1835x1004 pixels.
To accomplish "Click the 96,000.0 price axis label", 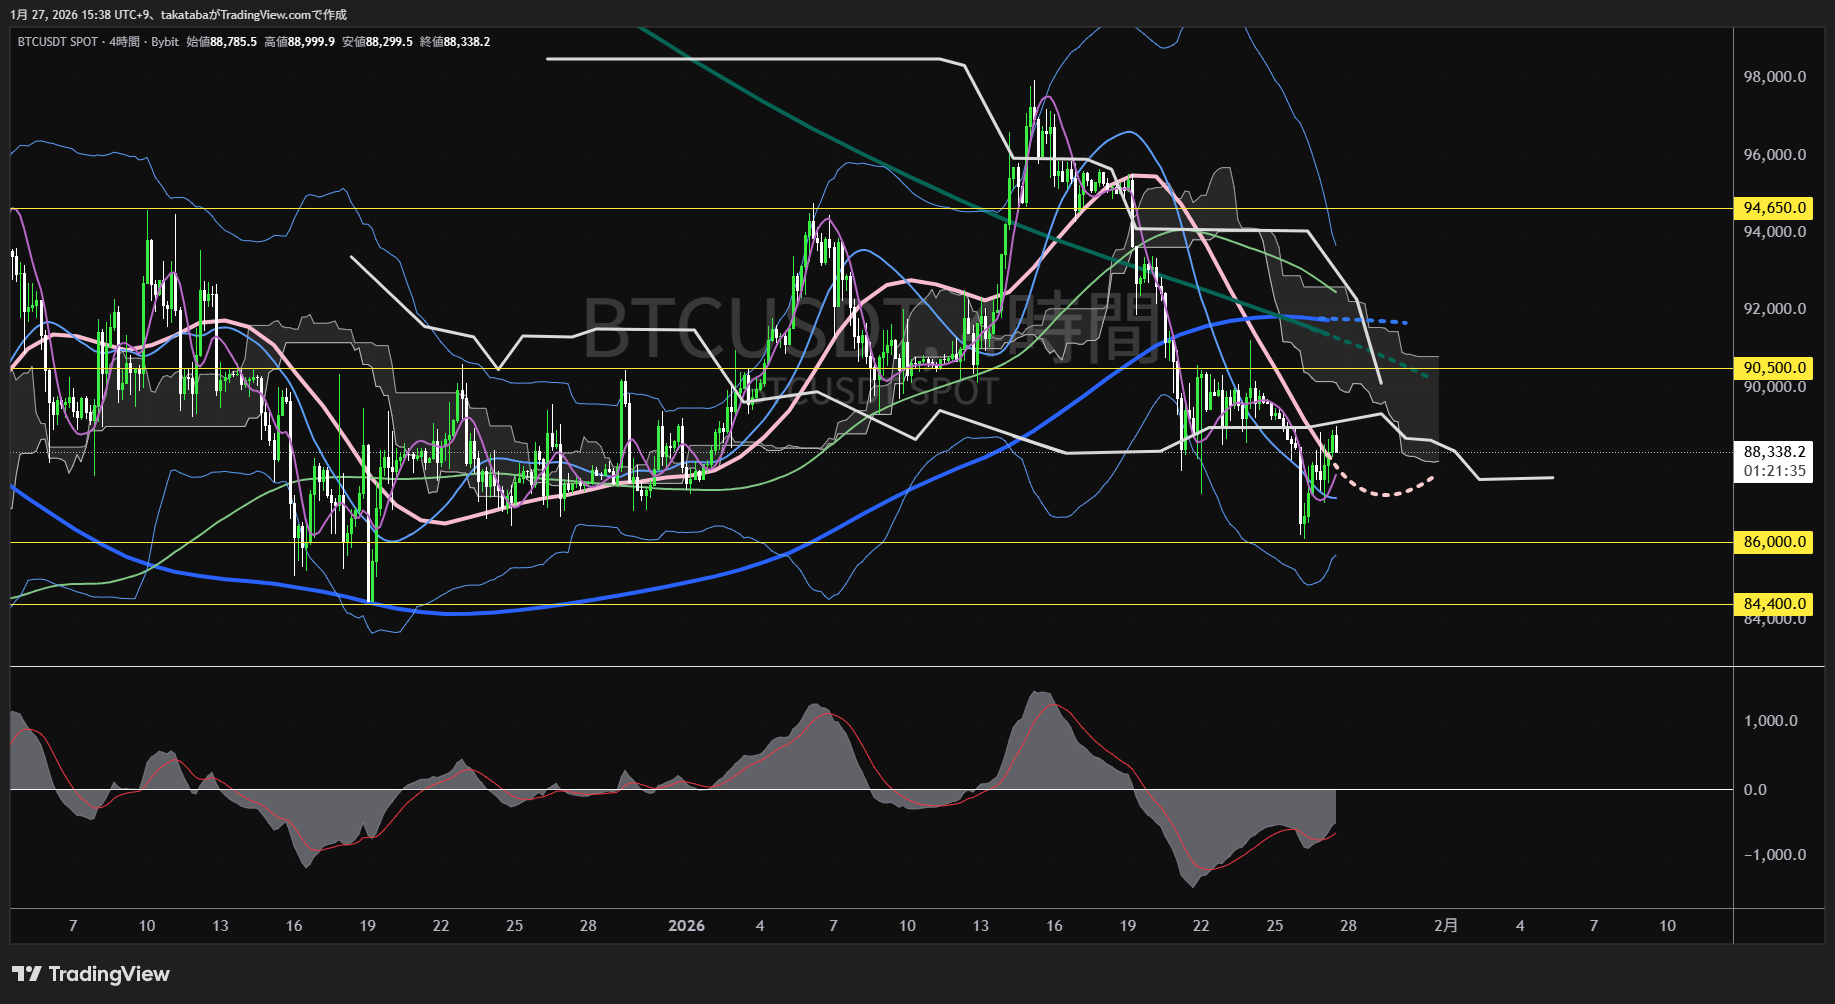I will point(1774,155).
